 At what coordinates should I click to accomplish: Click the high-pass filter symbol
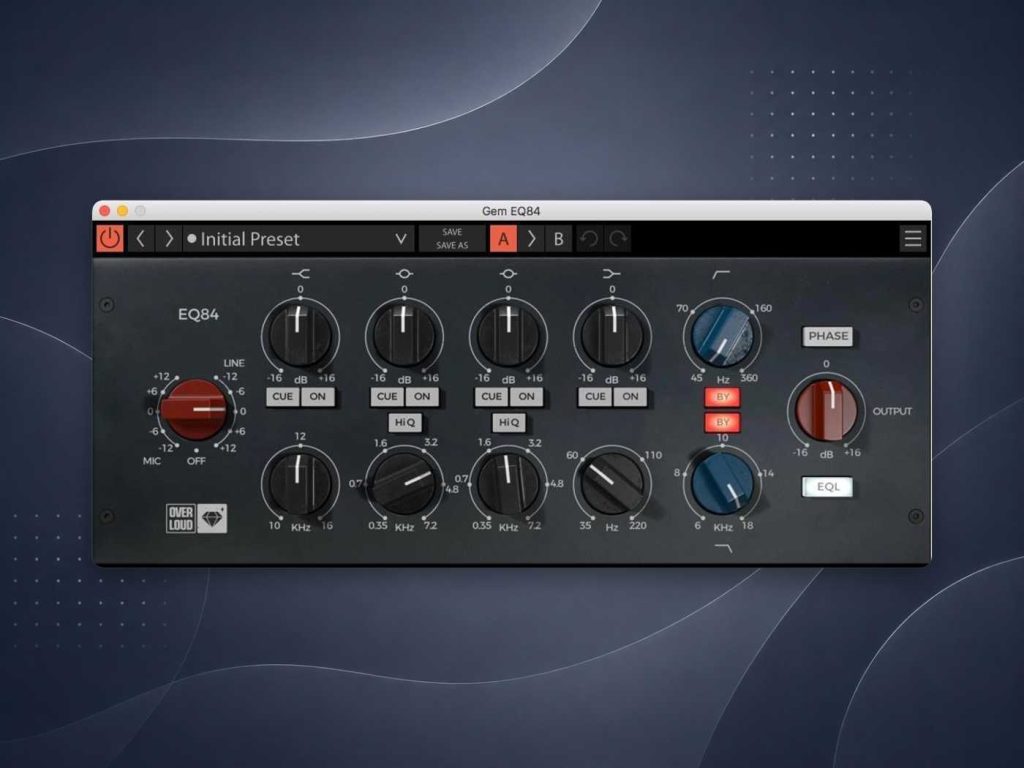721,274
